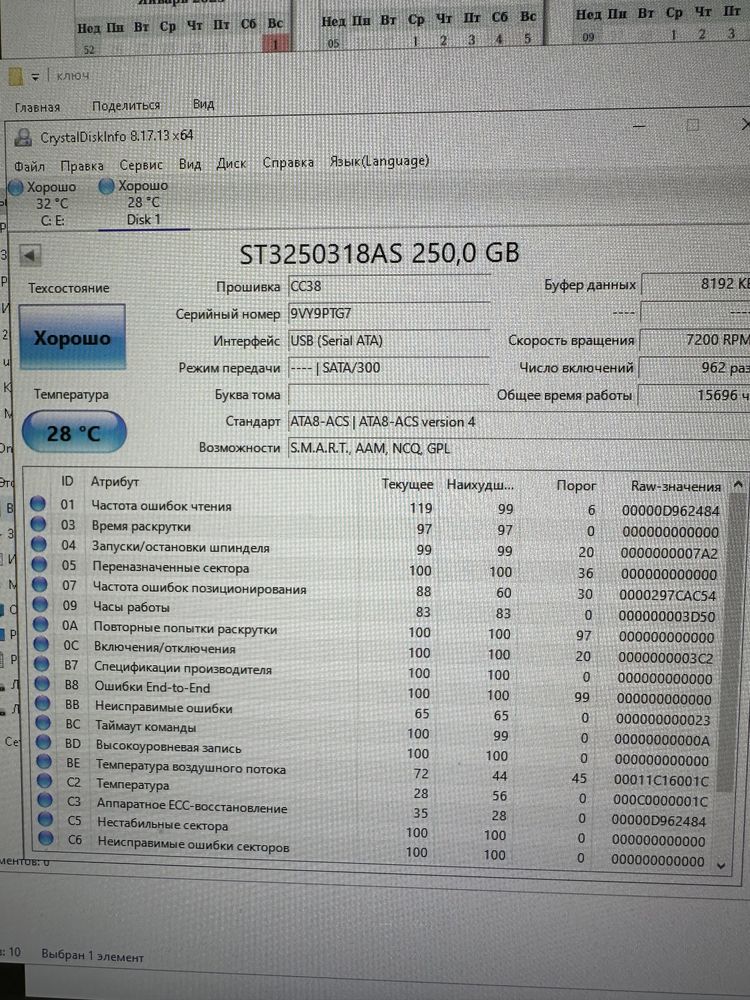Click the status dot for attribute 07

click(40, 584)
